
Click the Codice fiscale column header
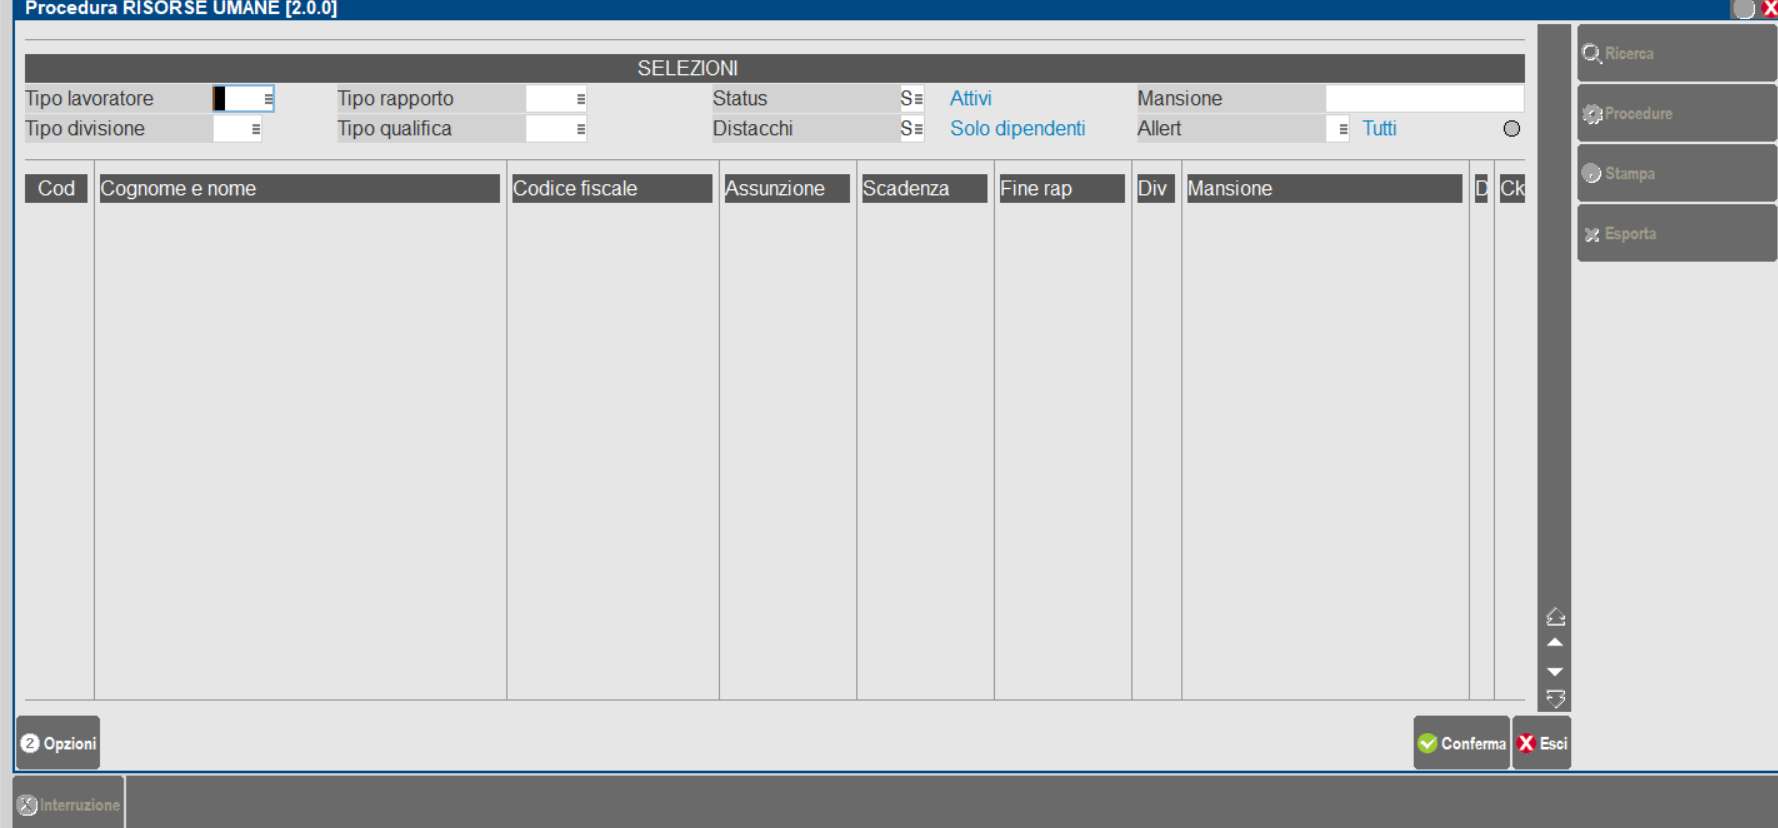point(611,189)
